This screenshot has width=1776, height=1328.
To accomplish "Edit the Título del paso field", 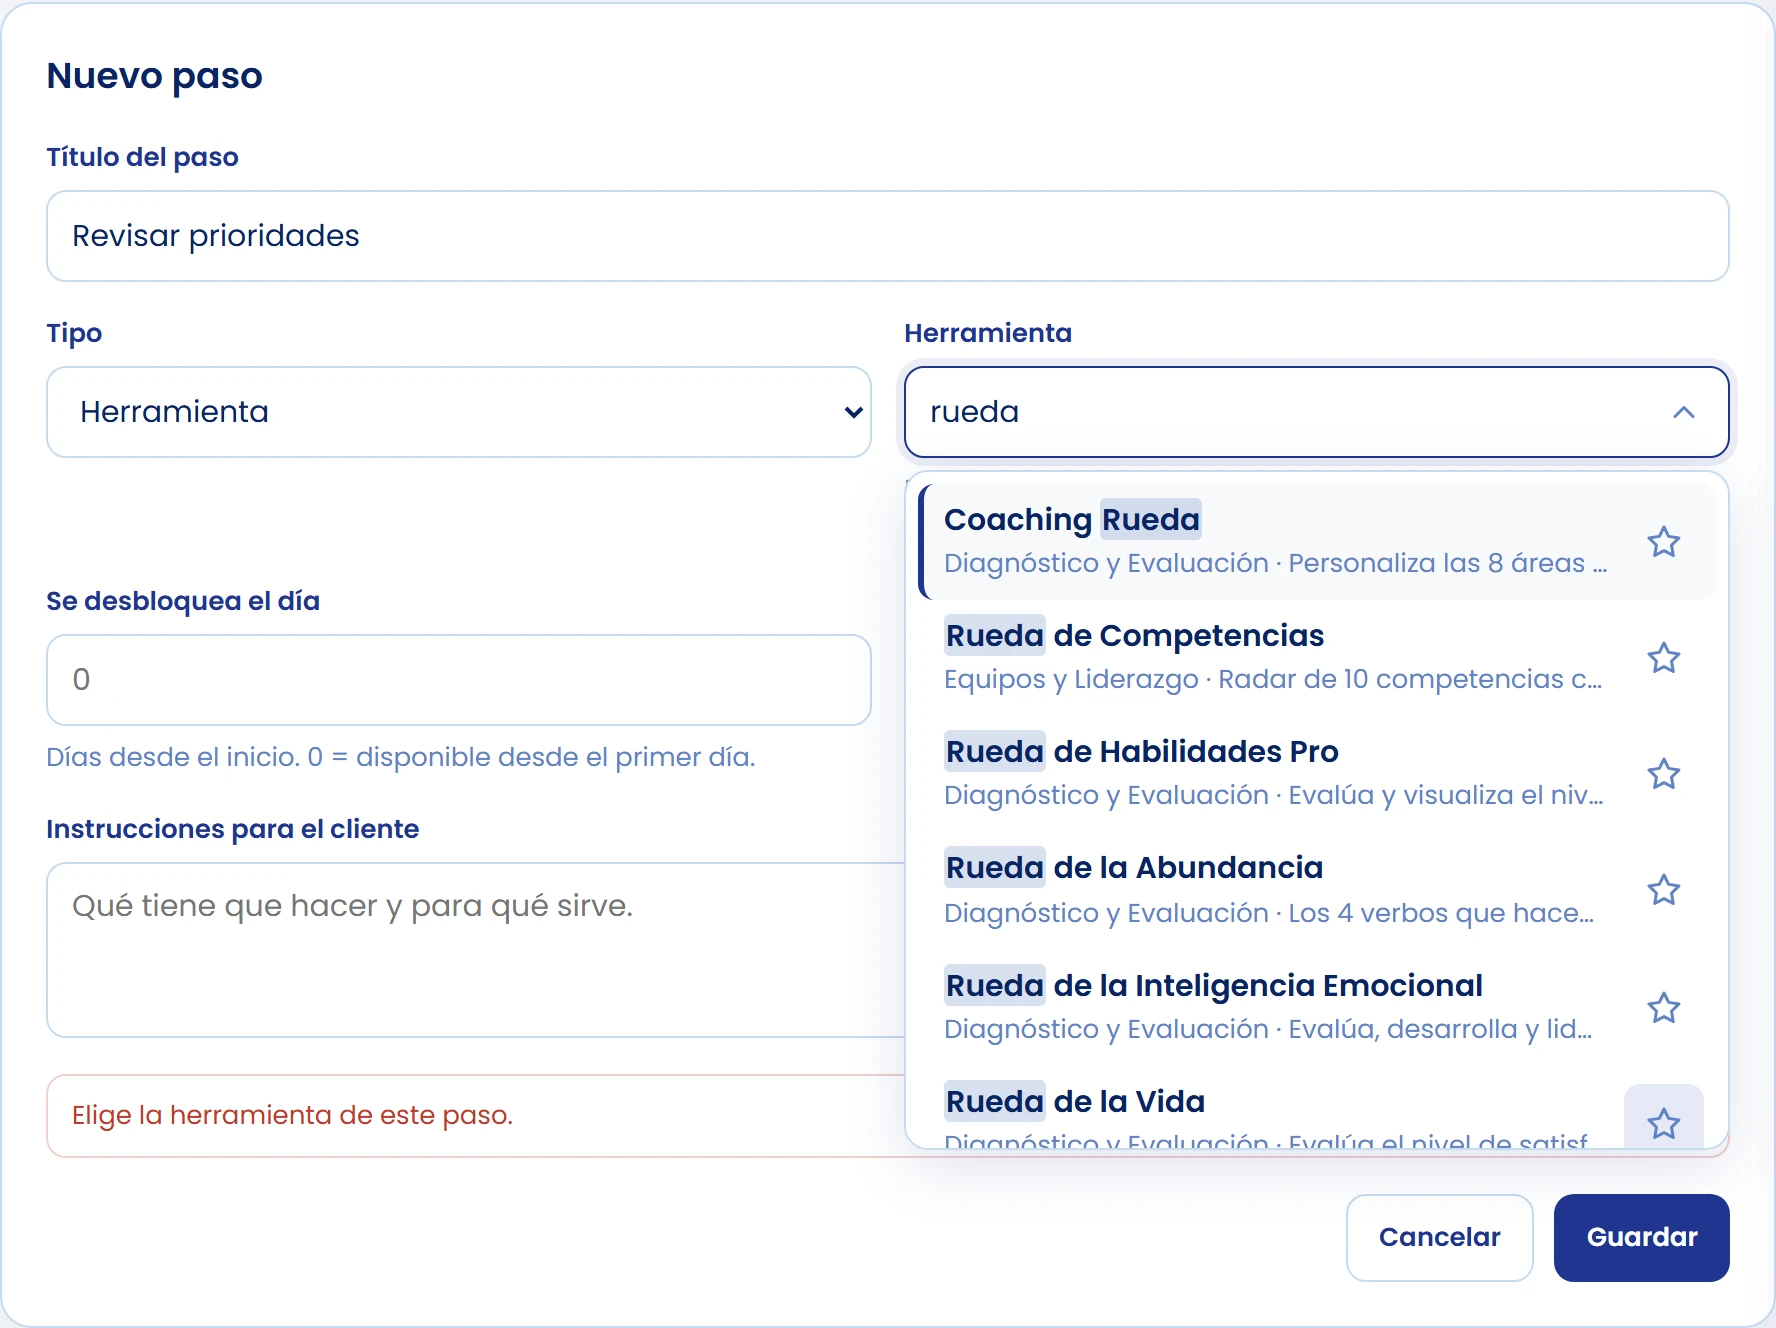I will (x=888, y=236).
